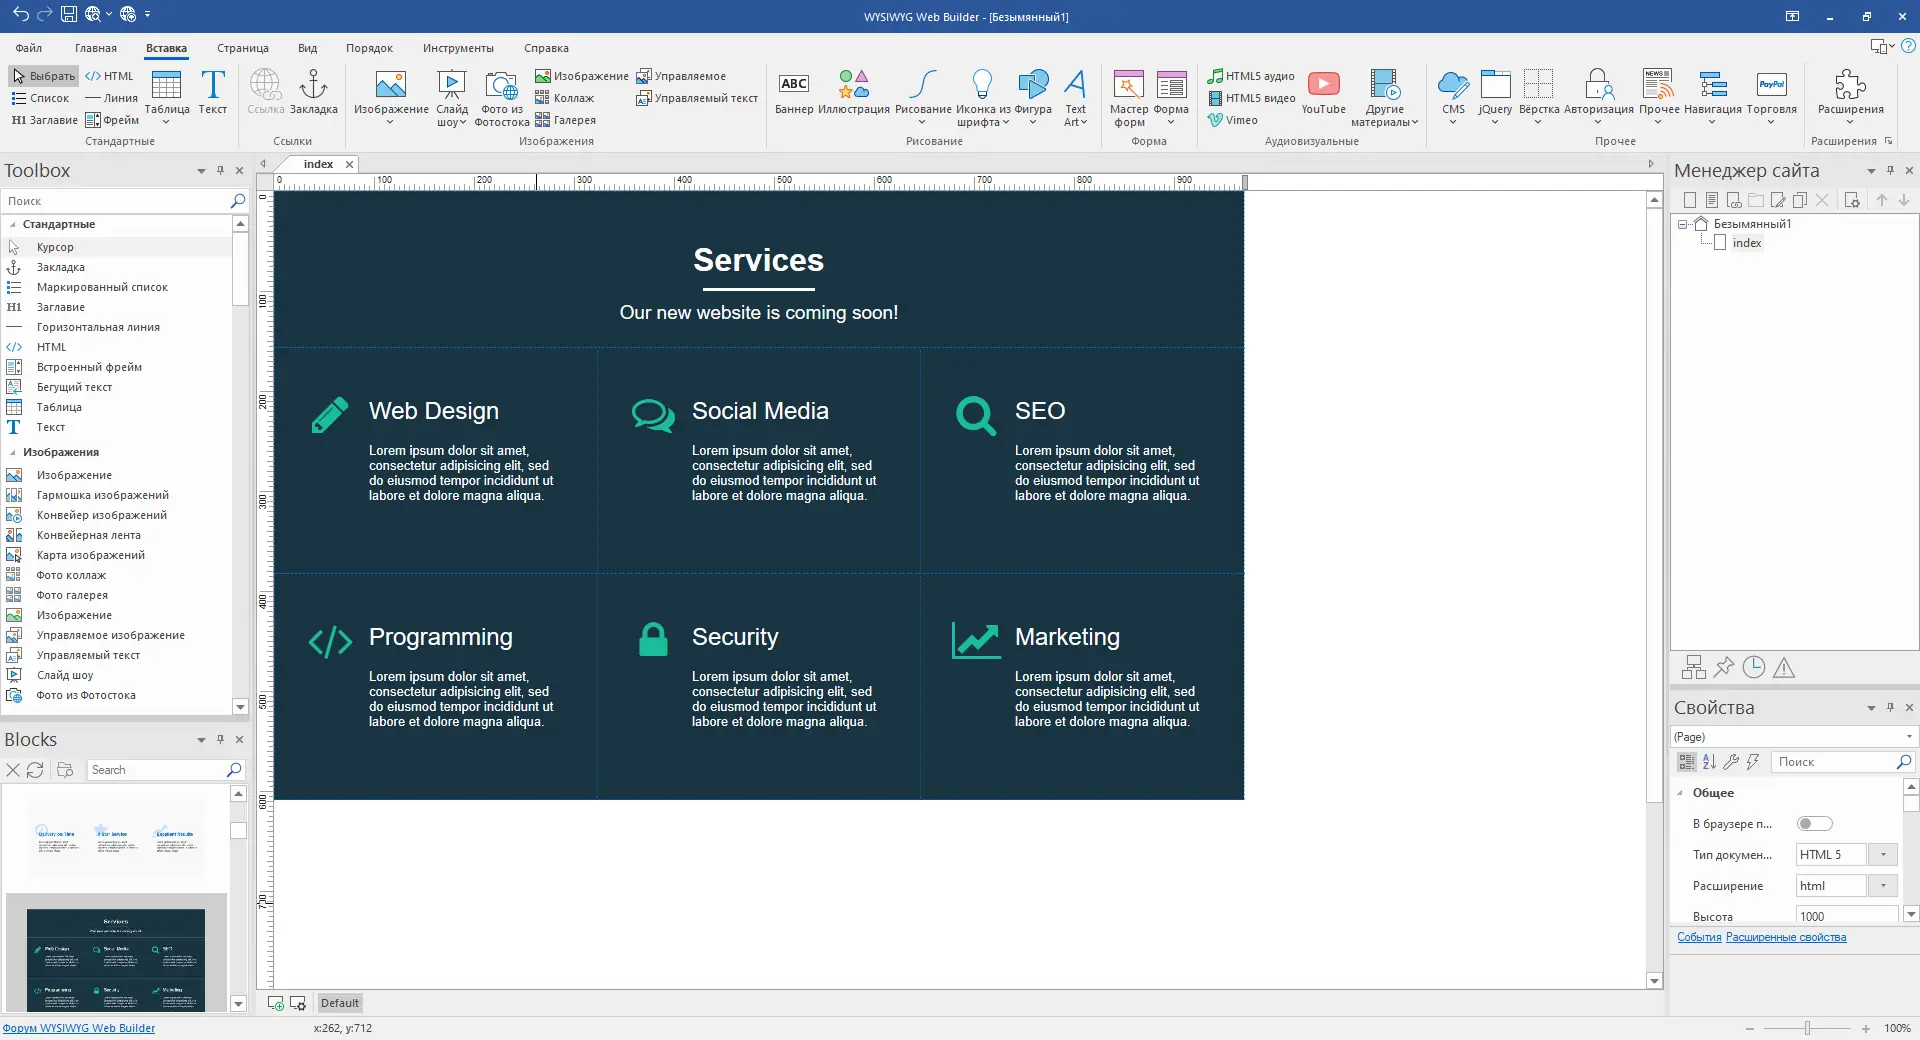Open the Справка ribbon tab
Screen dimensions: 1920x1040
click(x=546, y=48)
